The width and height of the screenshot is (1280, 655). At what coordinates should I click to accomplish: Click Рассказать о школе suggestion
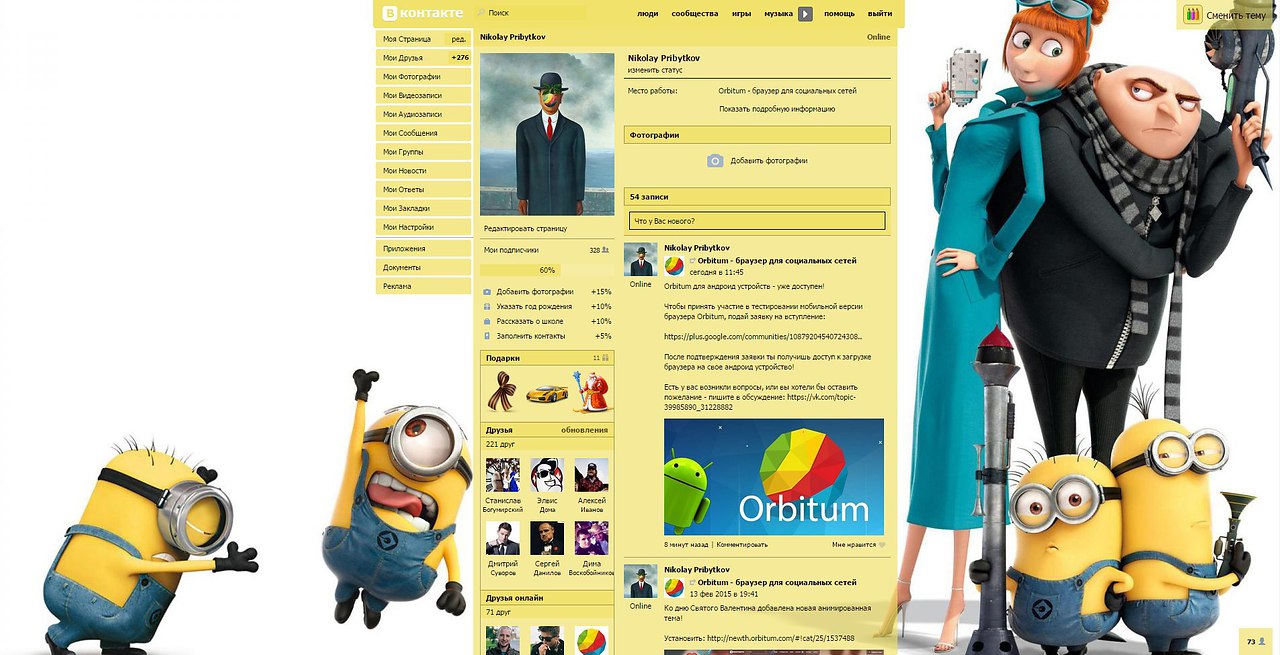click(547, 321)
